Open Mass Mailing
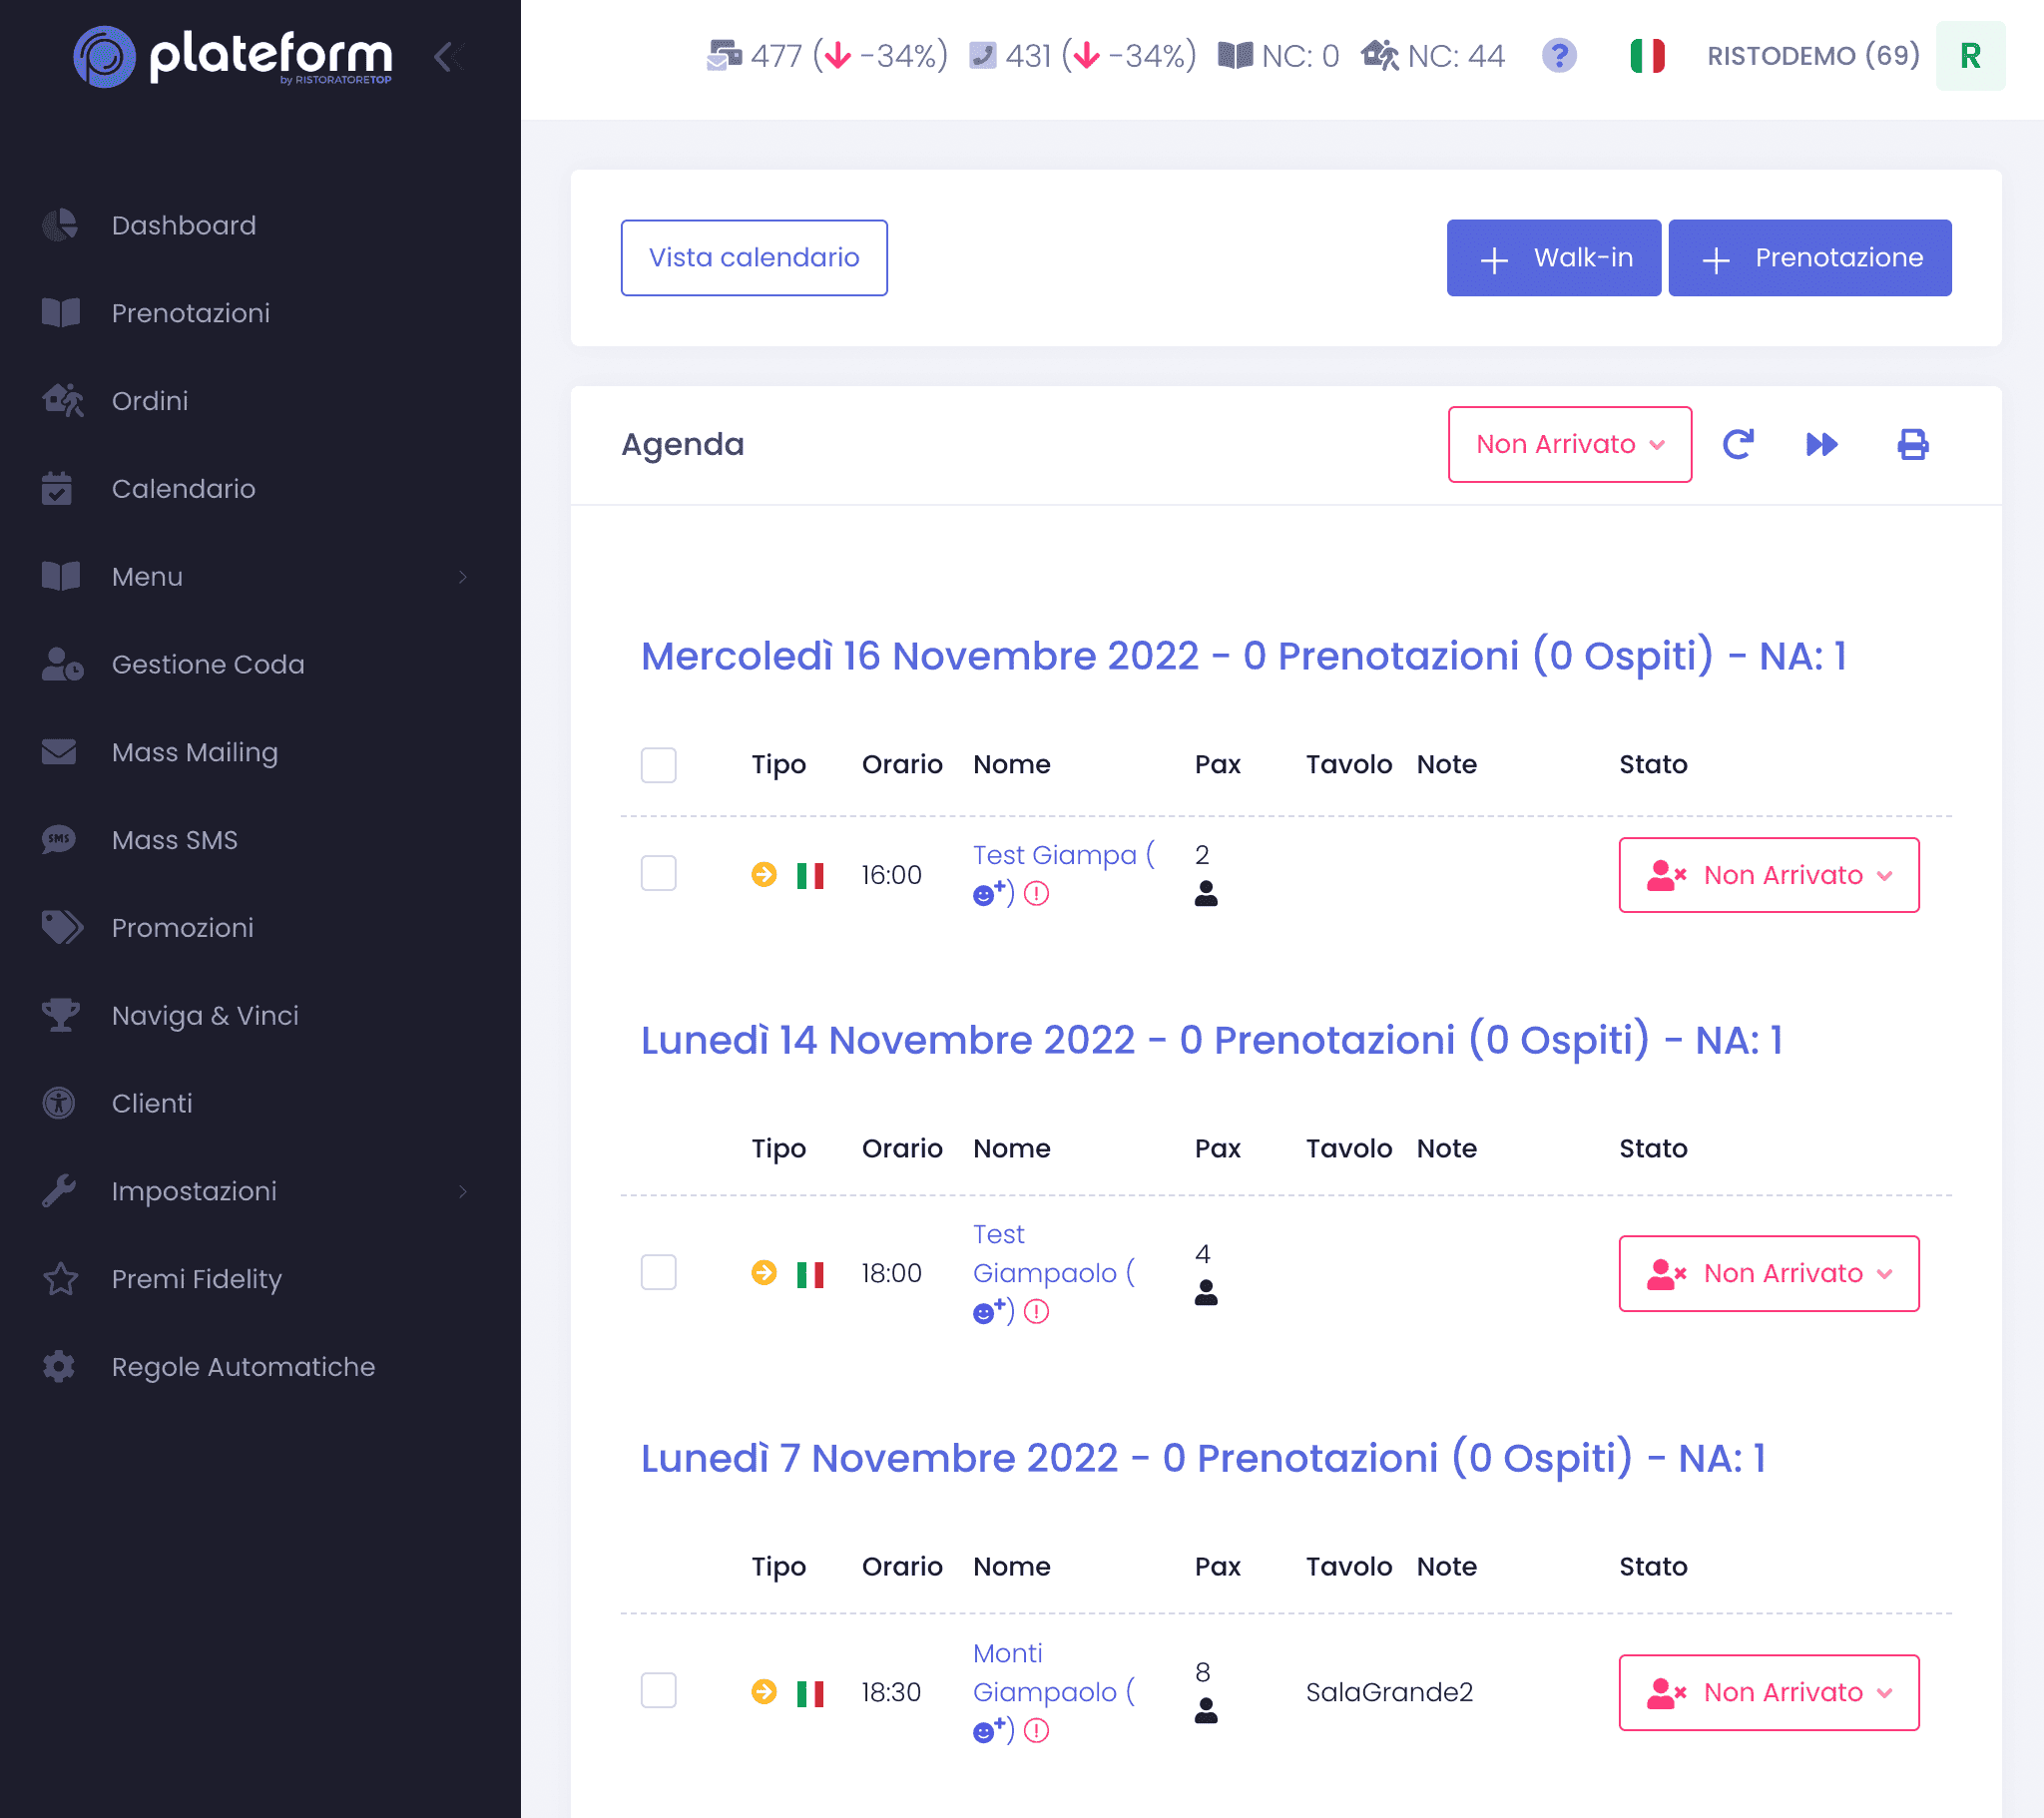This screenshot has height=1818, width=2044. click(x=195, y=753)
